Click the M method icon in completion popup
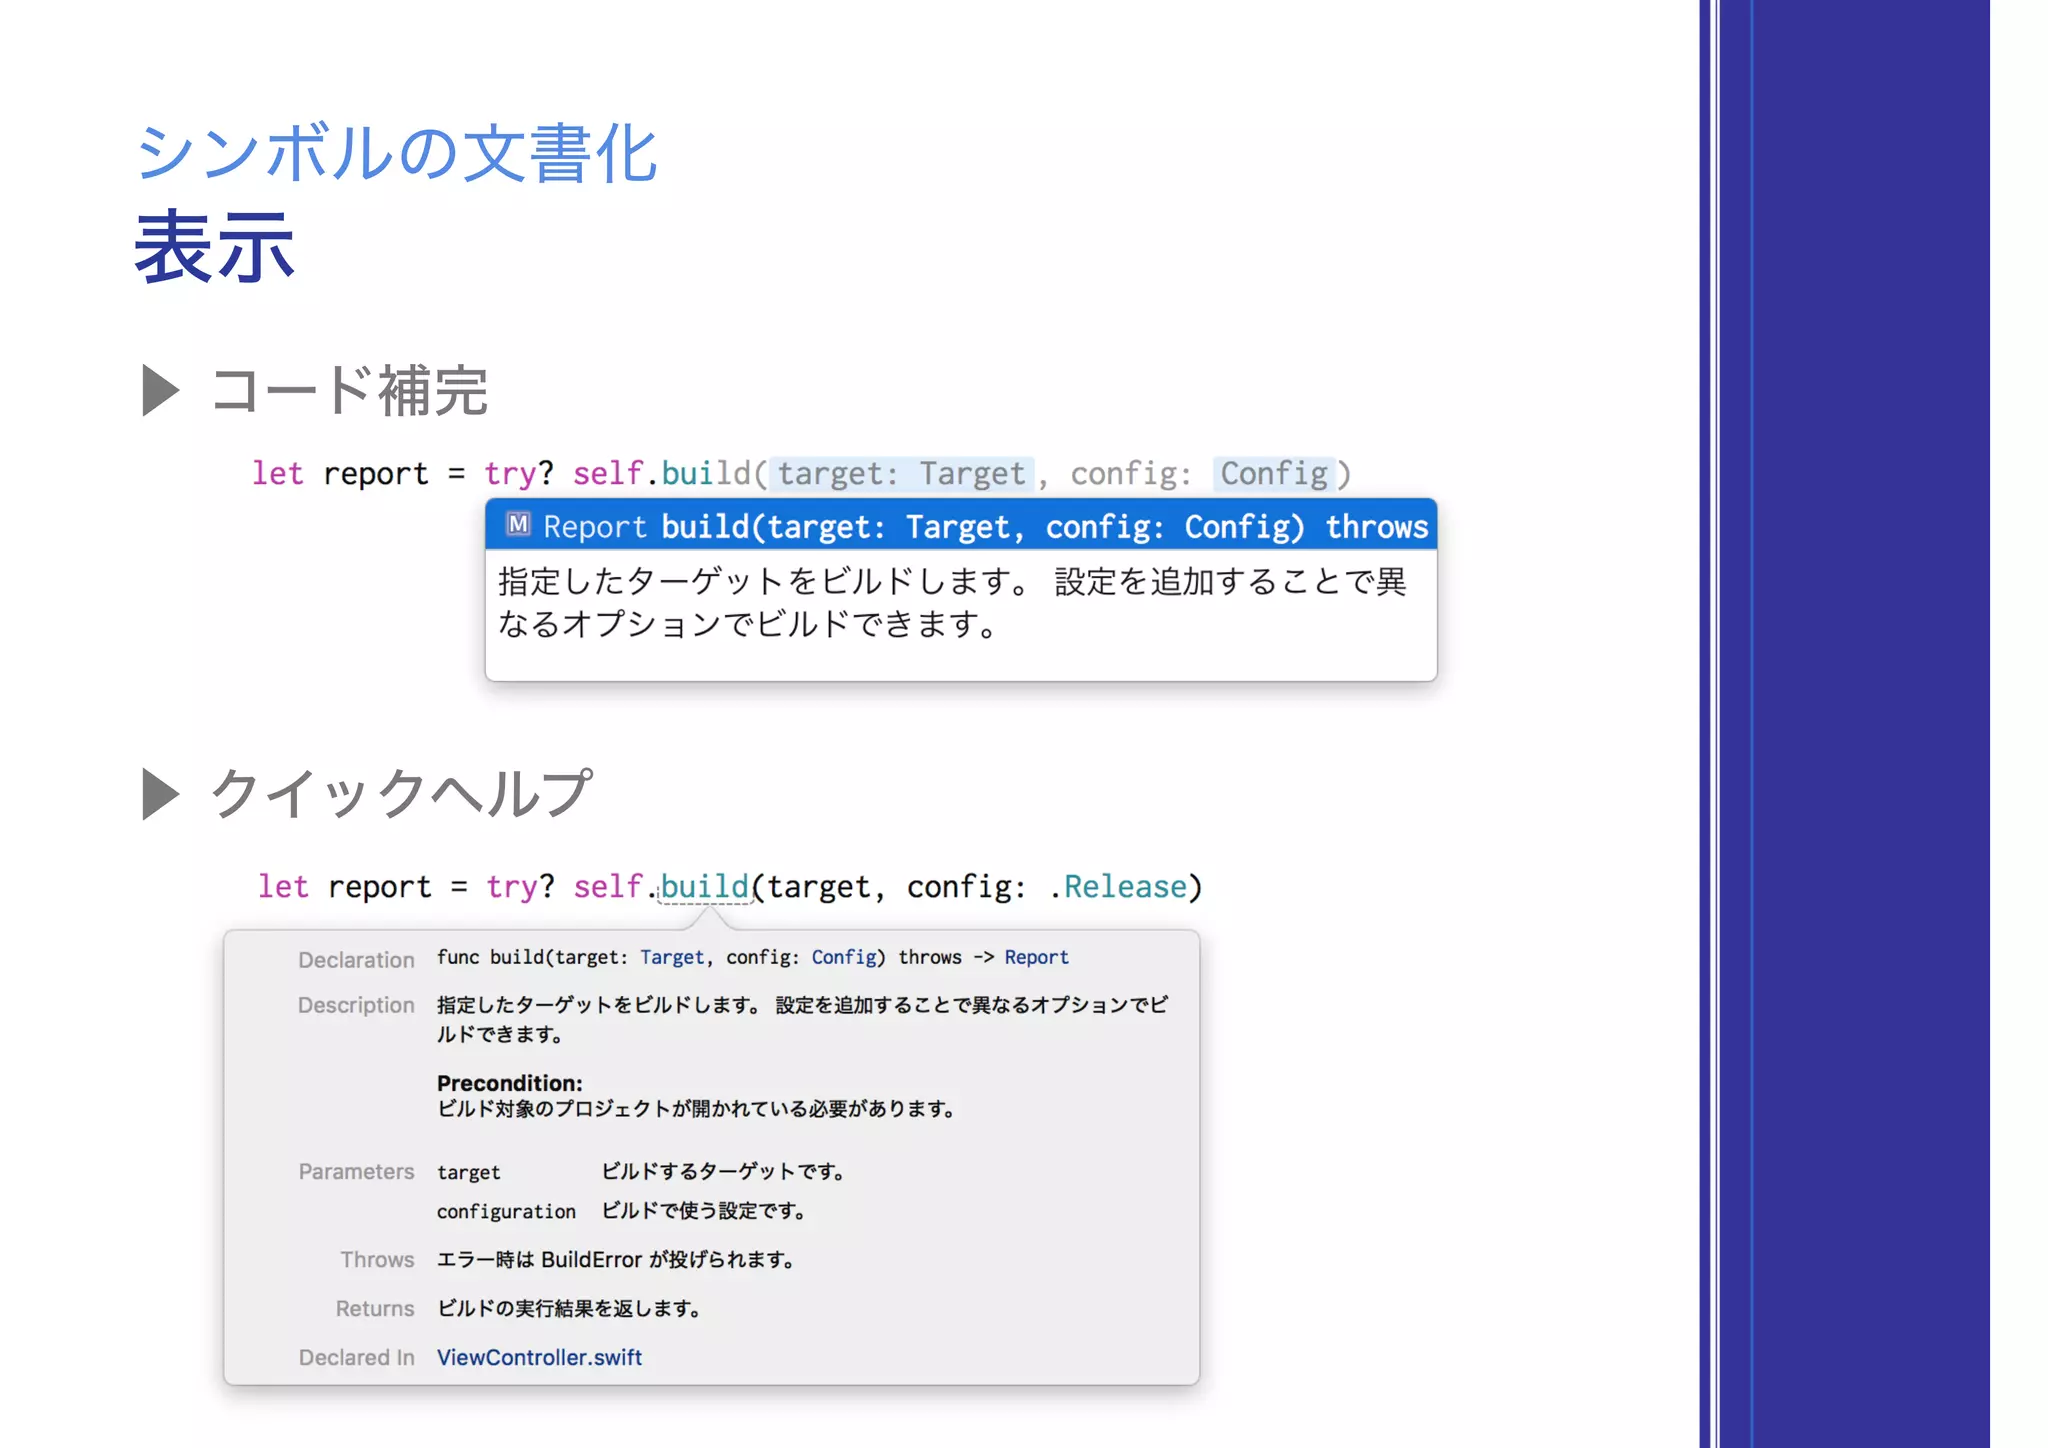This screenshot has height=1448, width=2048. 518,524
